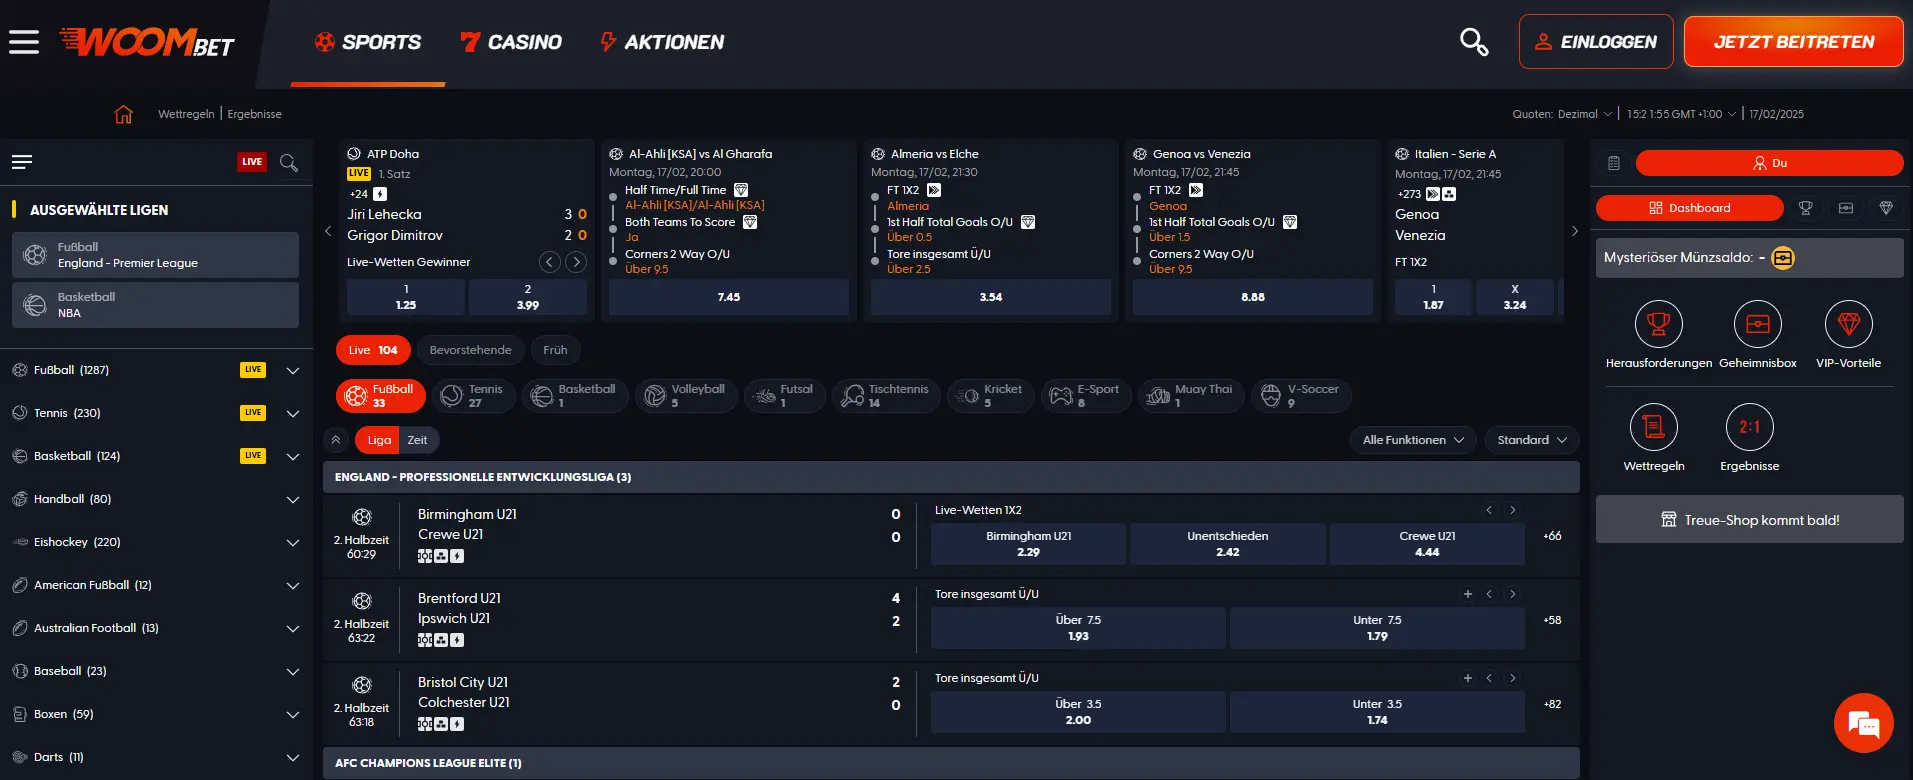Screen dimensions: 1913x780
Task: Open the Casino tab
Action: click(x=511, y=42)
